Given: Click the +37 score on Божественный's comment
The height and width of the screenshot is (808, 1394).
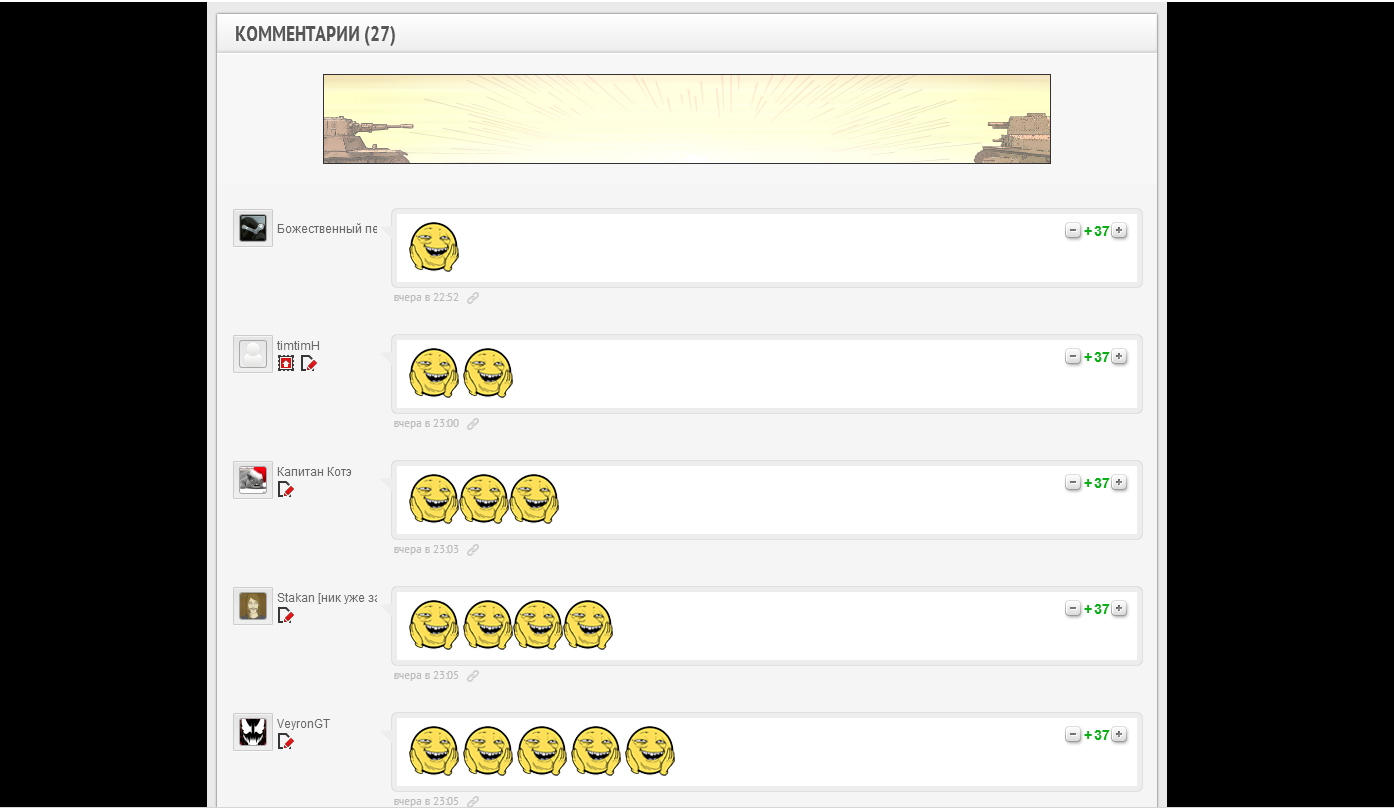Looking at the screenshot, I should (1097, 231).
